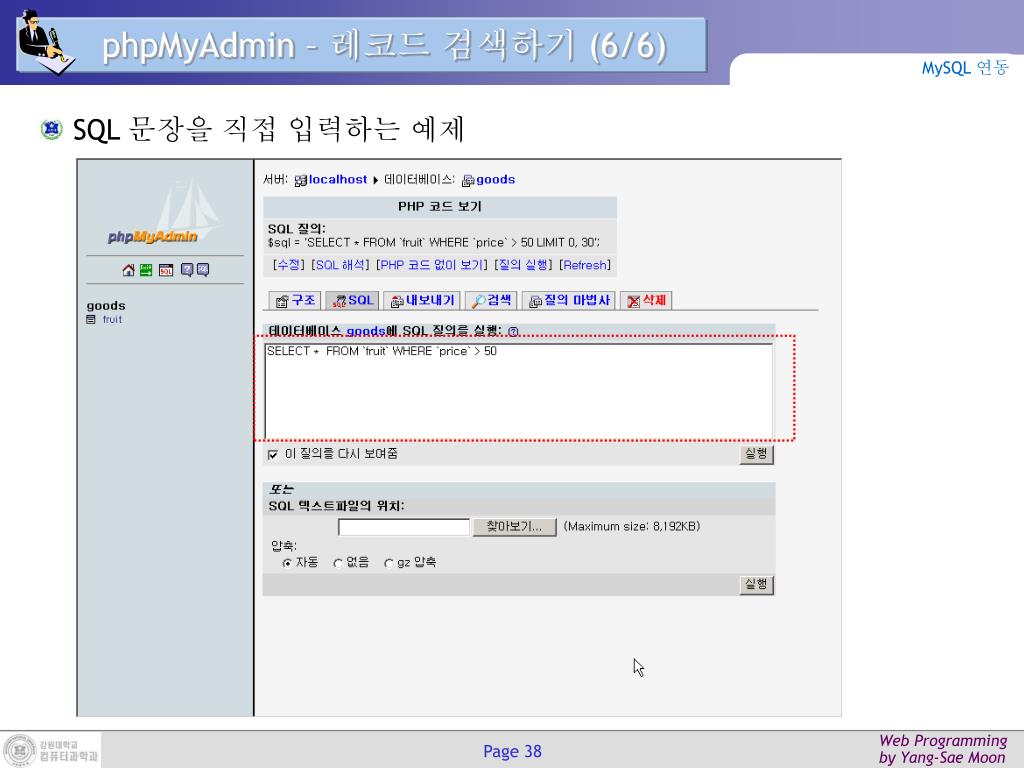Viewport: 1024px width, 768px height.
Task: Open the 질의 마법사 tab
Action: click(569, 300)
